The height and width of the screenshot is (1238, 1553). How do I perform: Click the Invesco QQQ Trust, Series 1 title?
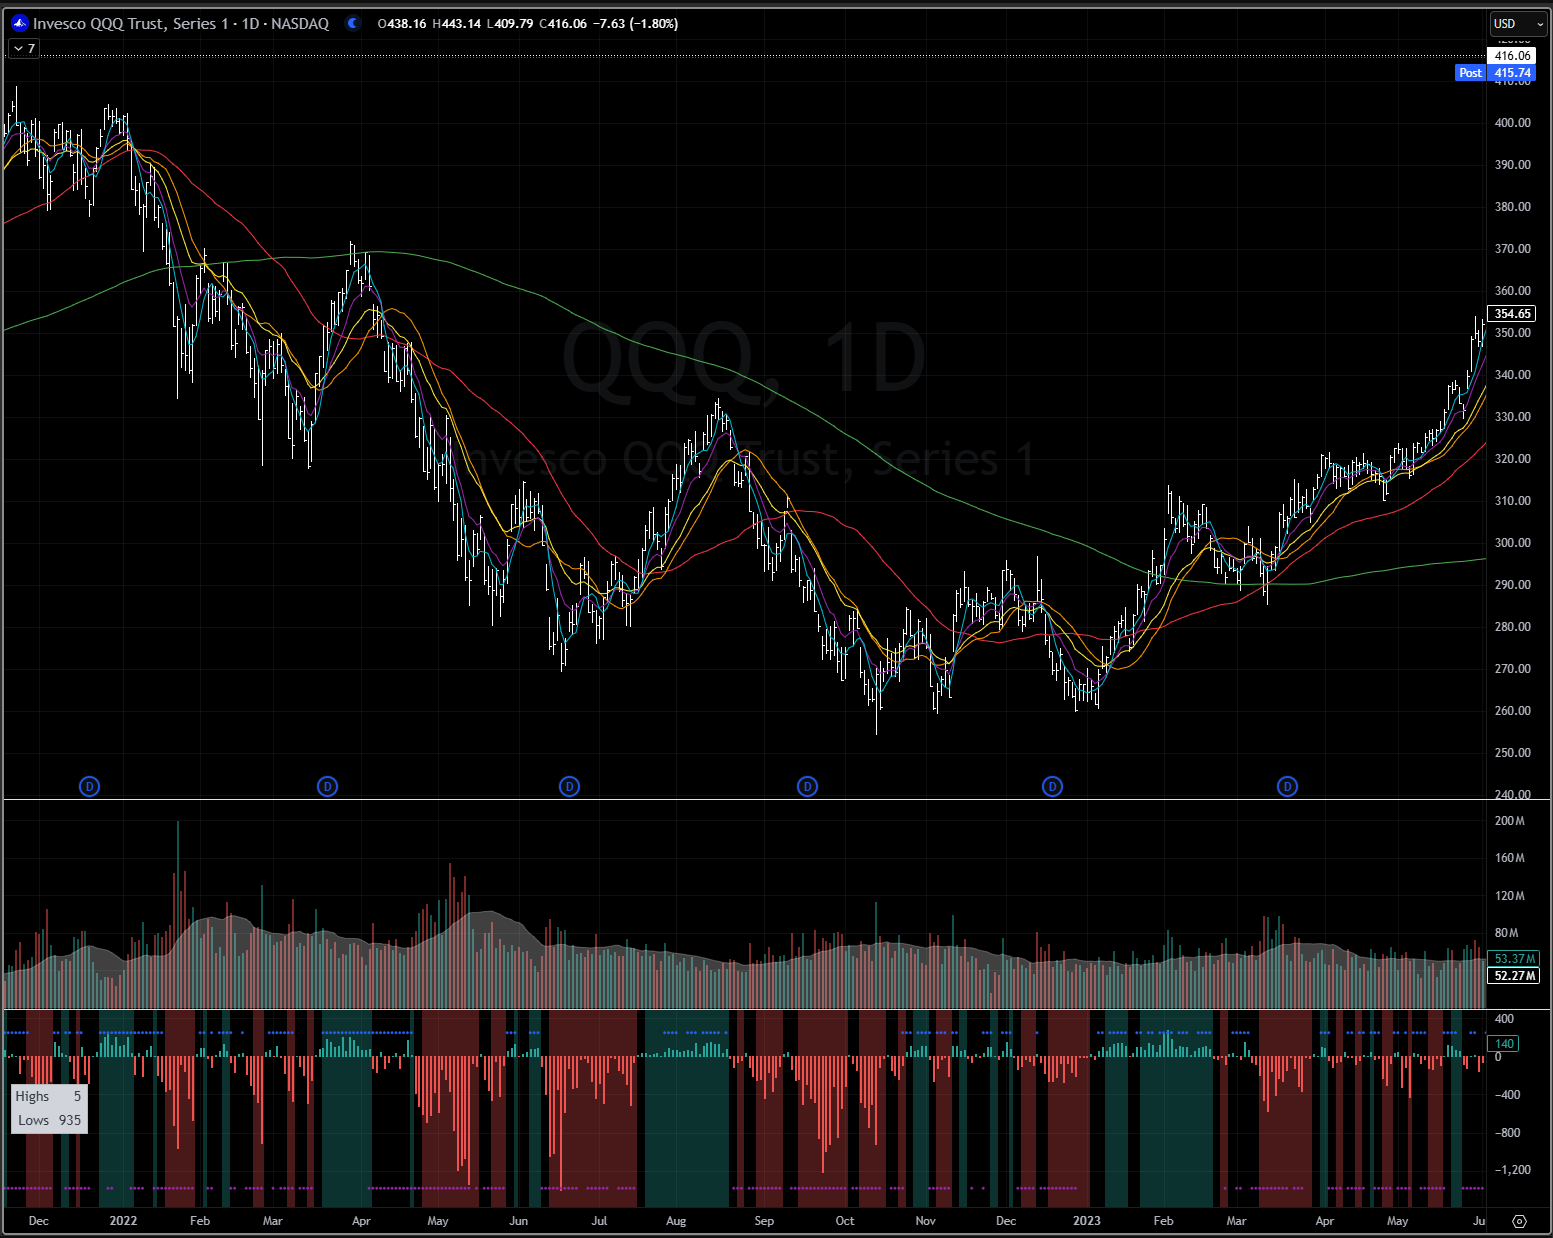[130, 23]
